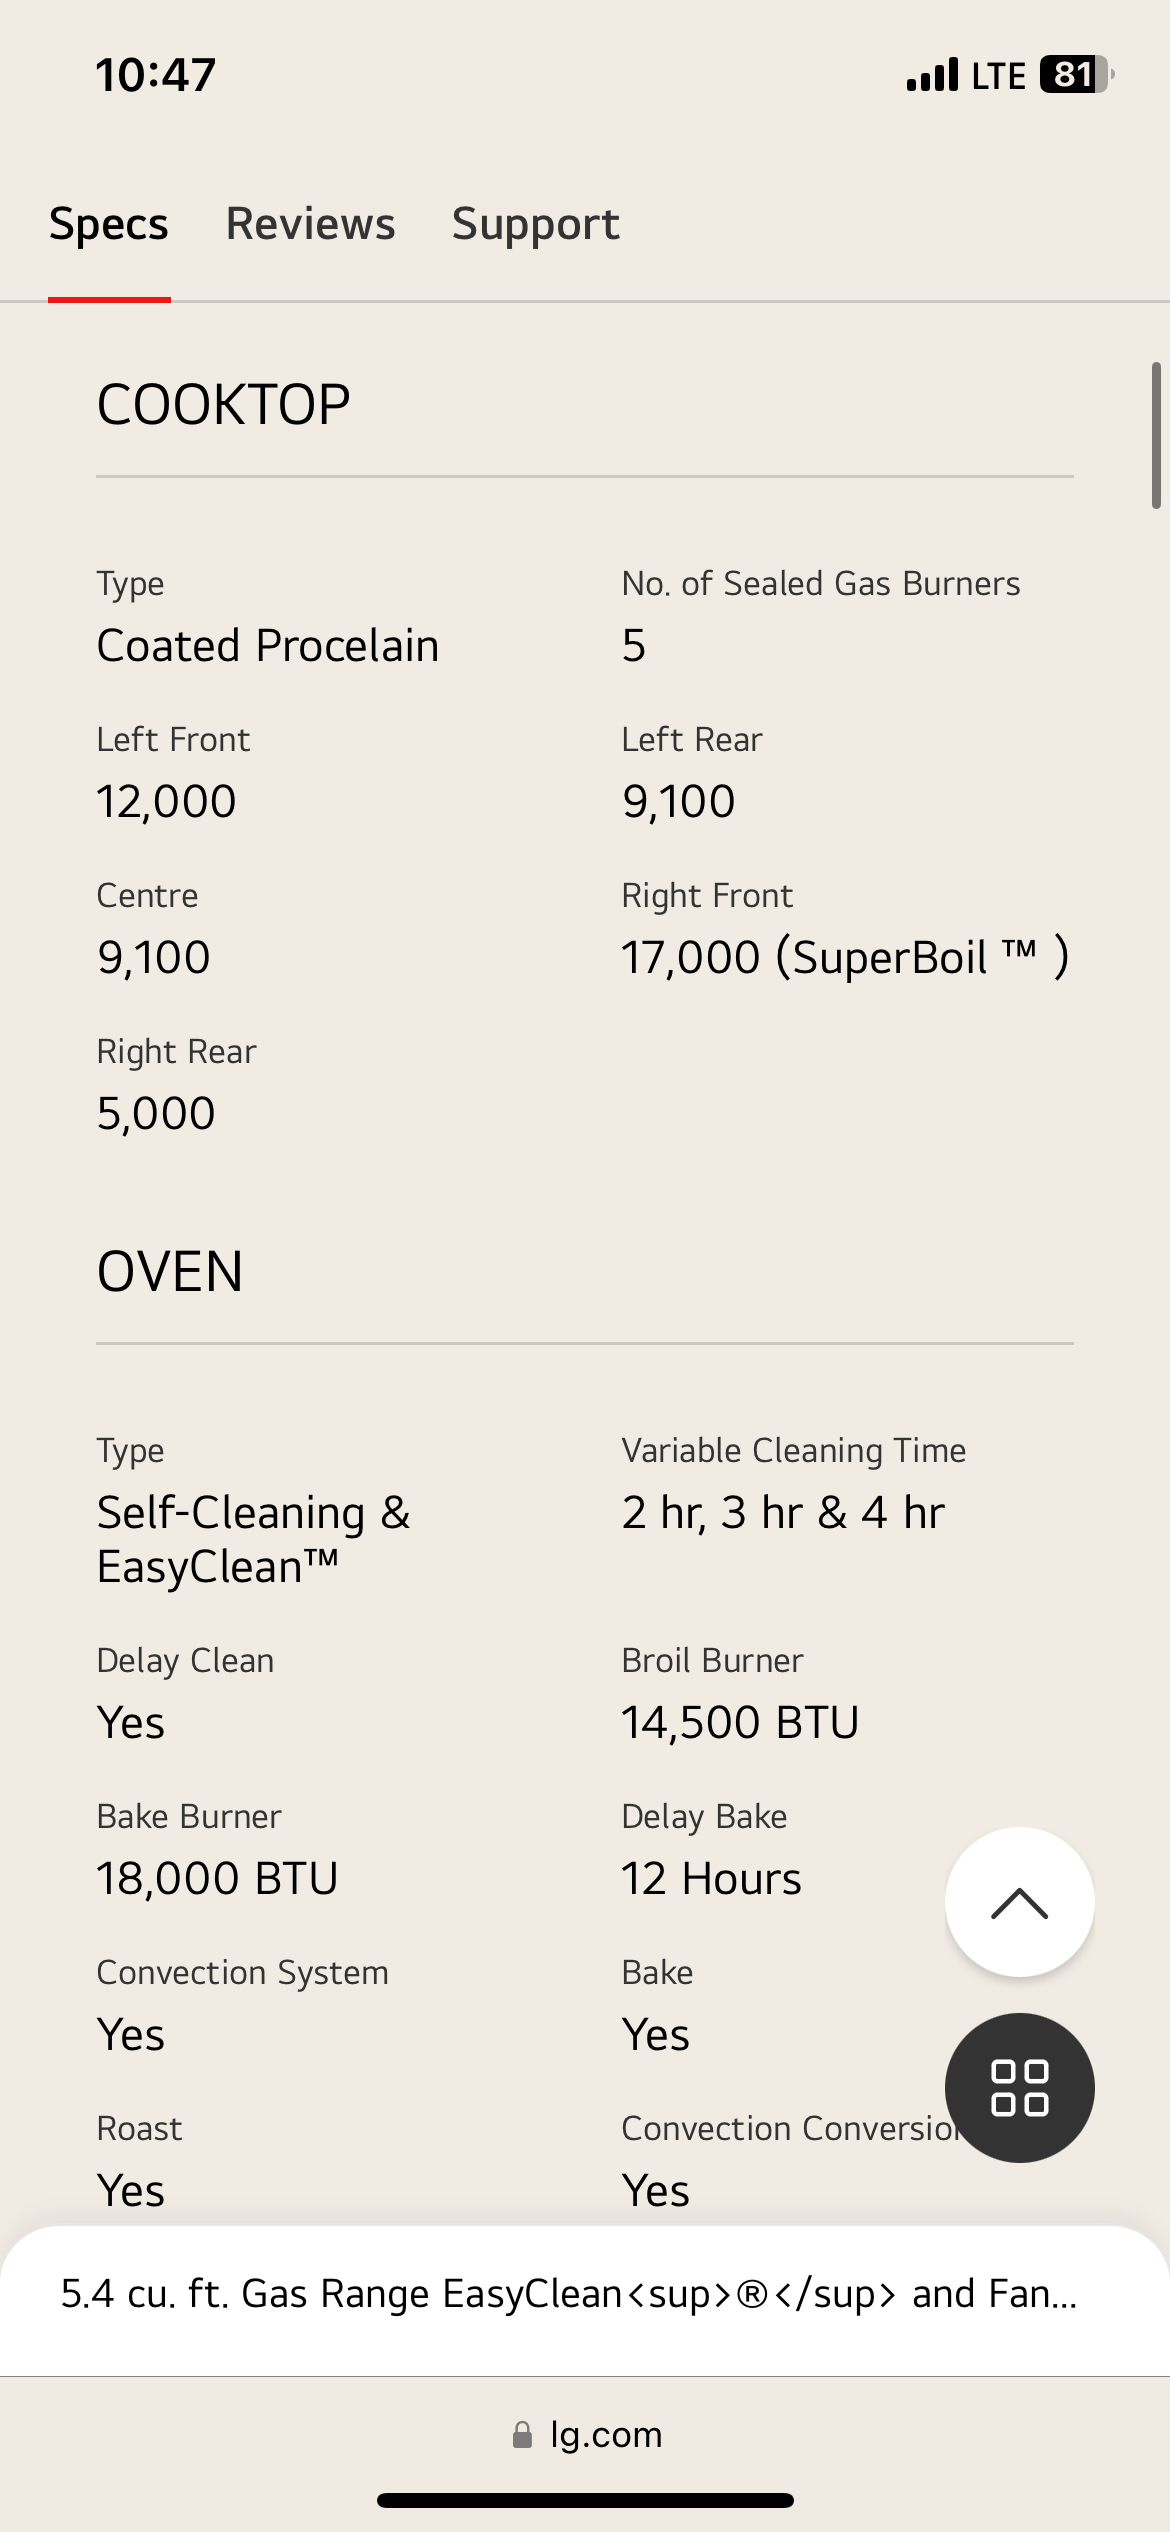Tap the scroll-to-top arrow button
The width and height of the screenshot is (1170, 2532).
point(1019,1902)
